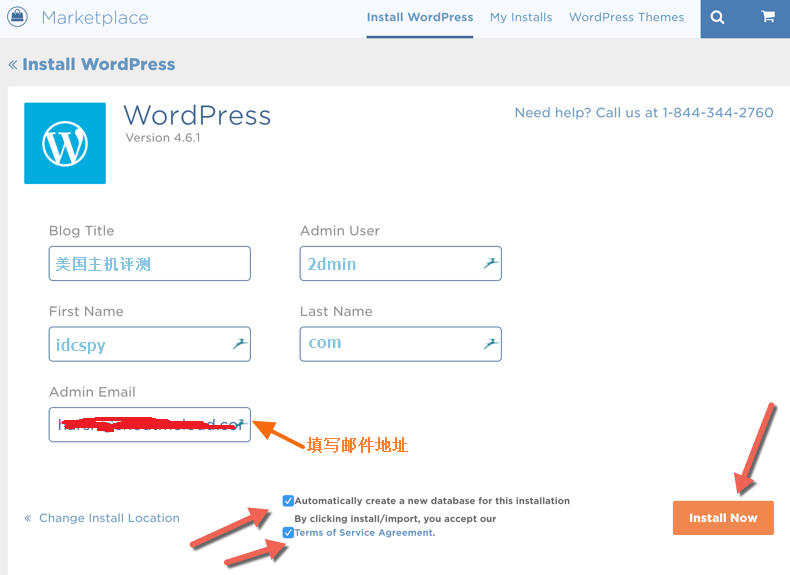
Task: Open the Terms of Service Agreement link
Action: pyautogui.click(x=364, y=533)
